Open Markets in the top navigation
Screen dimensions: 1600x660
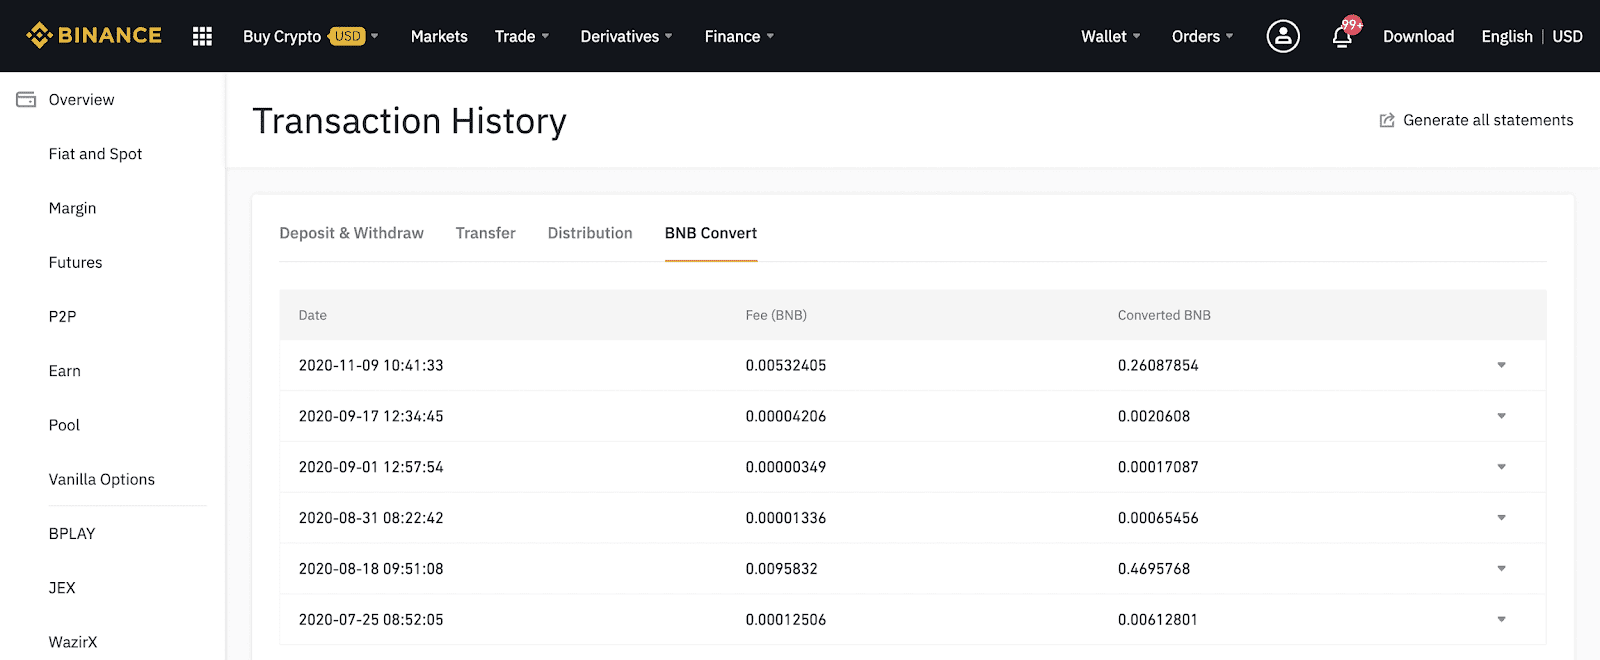[439, 36]
